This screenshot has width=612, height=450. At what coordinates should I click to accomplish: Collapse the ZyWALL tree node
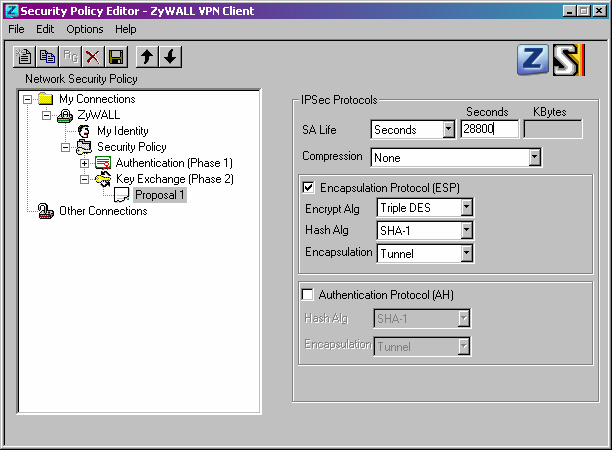[x=46, y=115]
